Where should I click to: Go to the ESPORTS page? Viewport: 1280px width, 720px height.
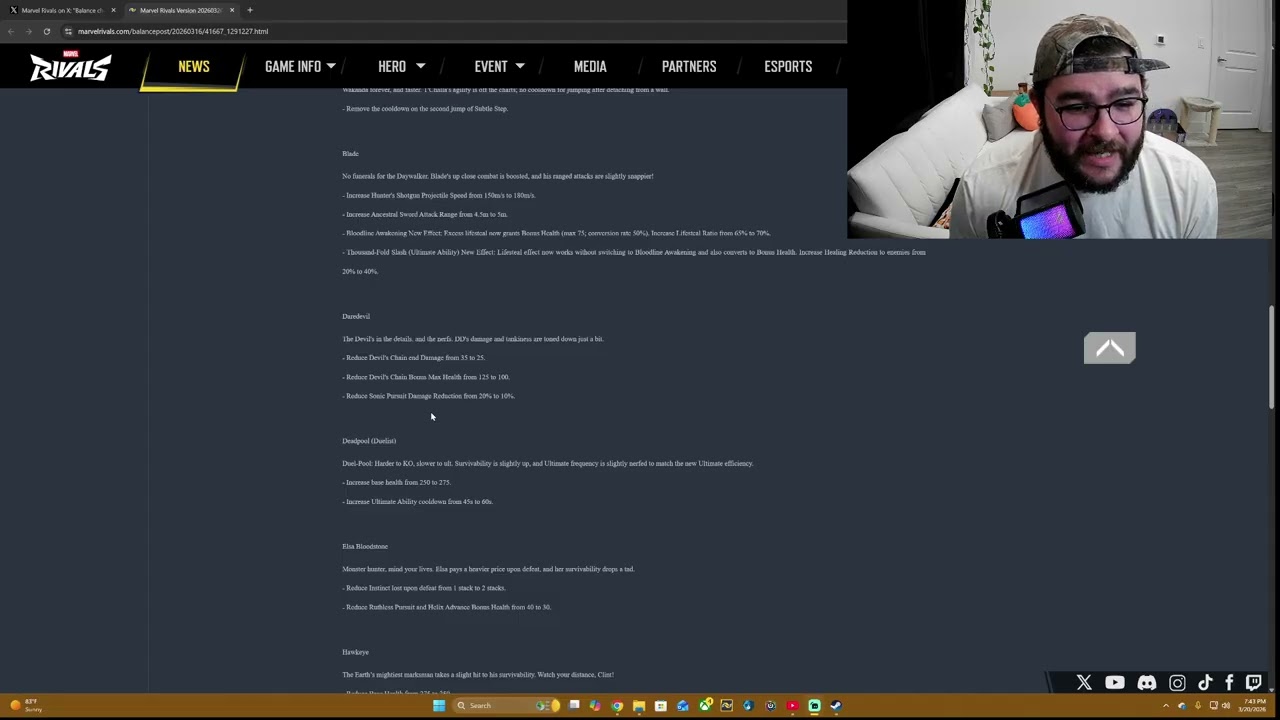pyautogui.click(x=788, y=66)
